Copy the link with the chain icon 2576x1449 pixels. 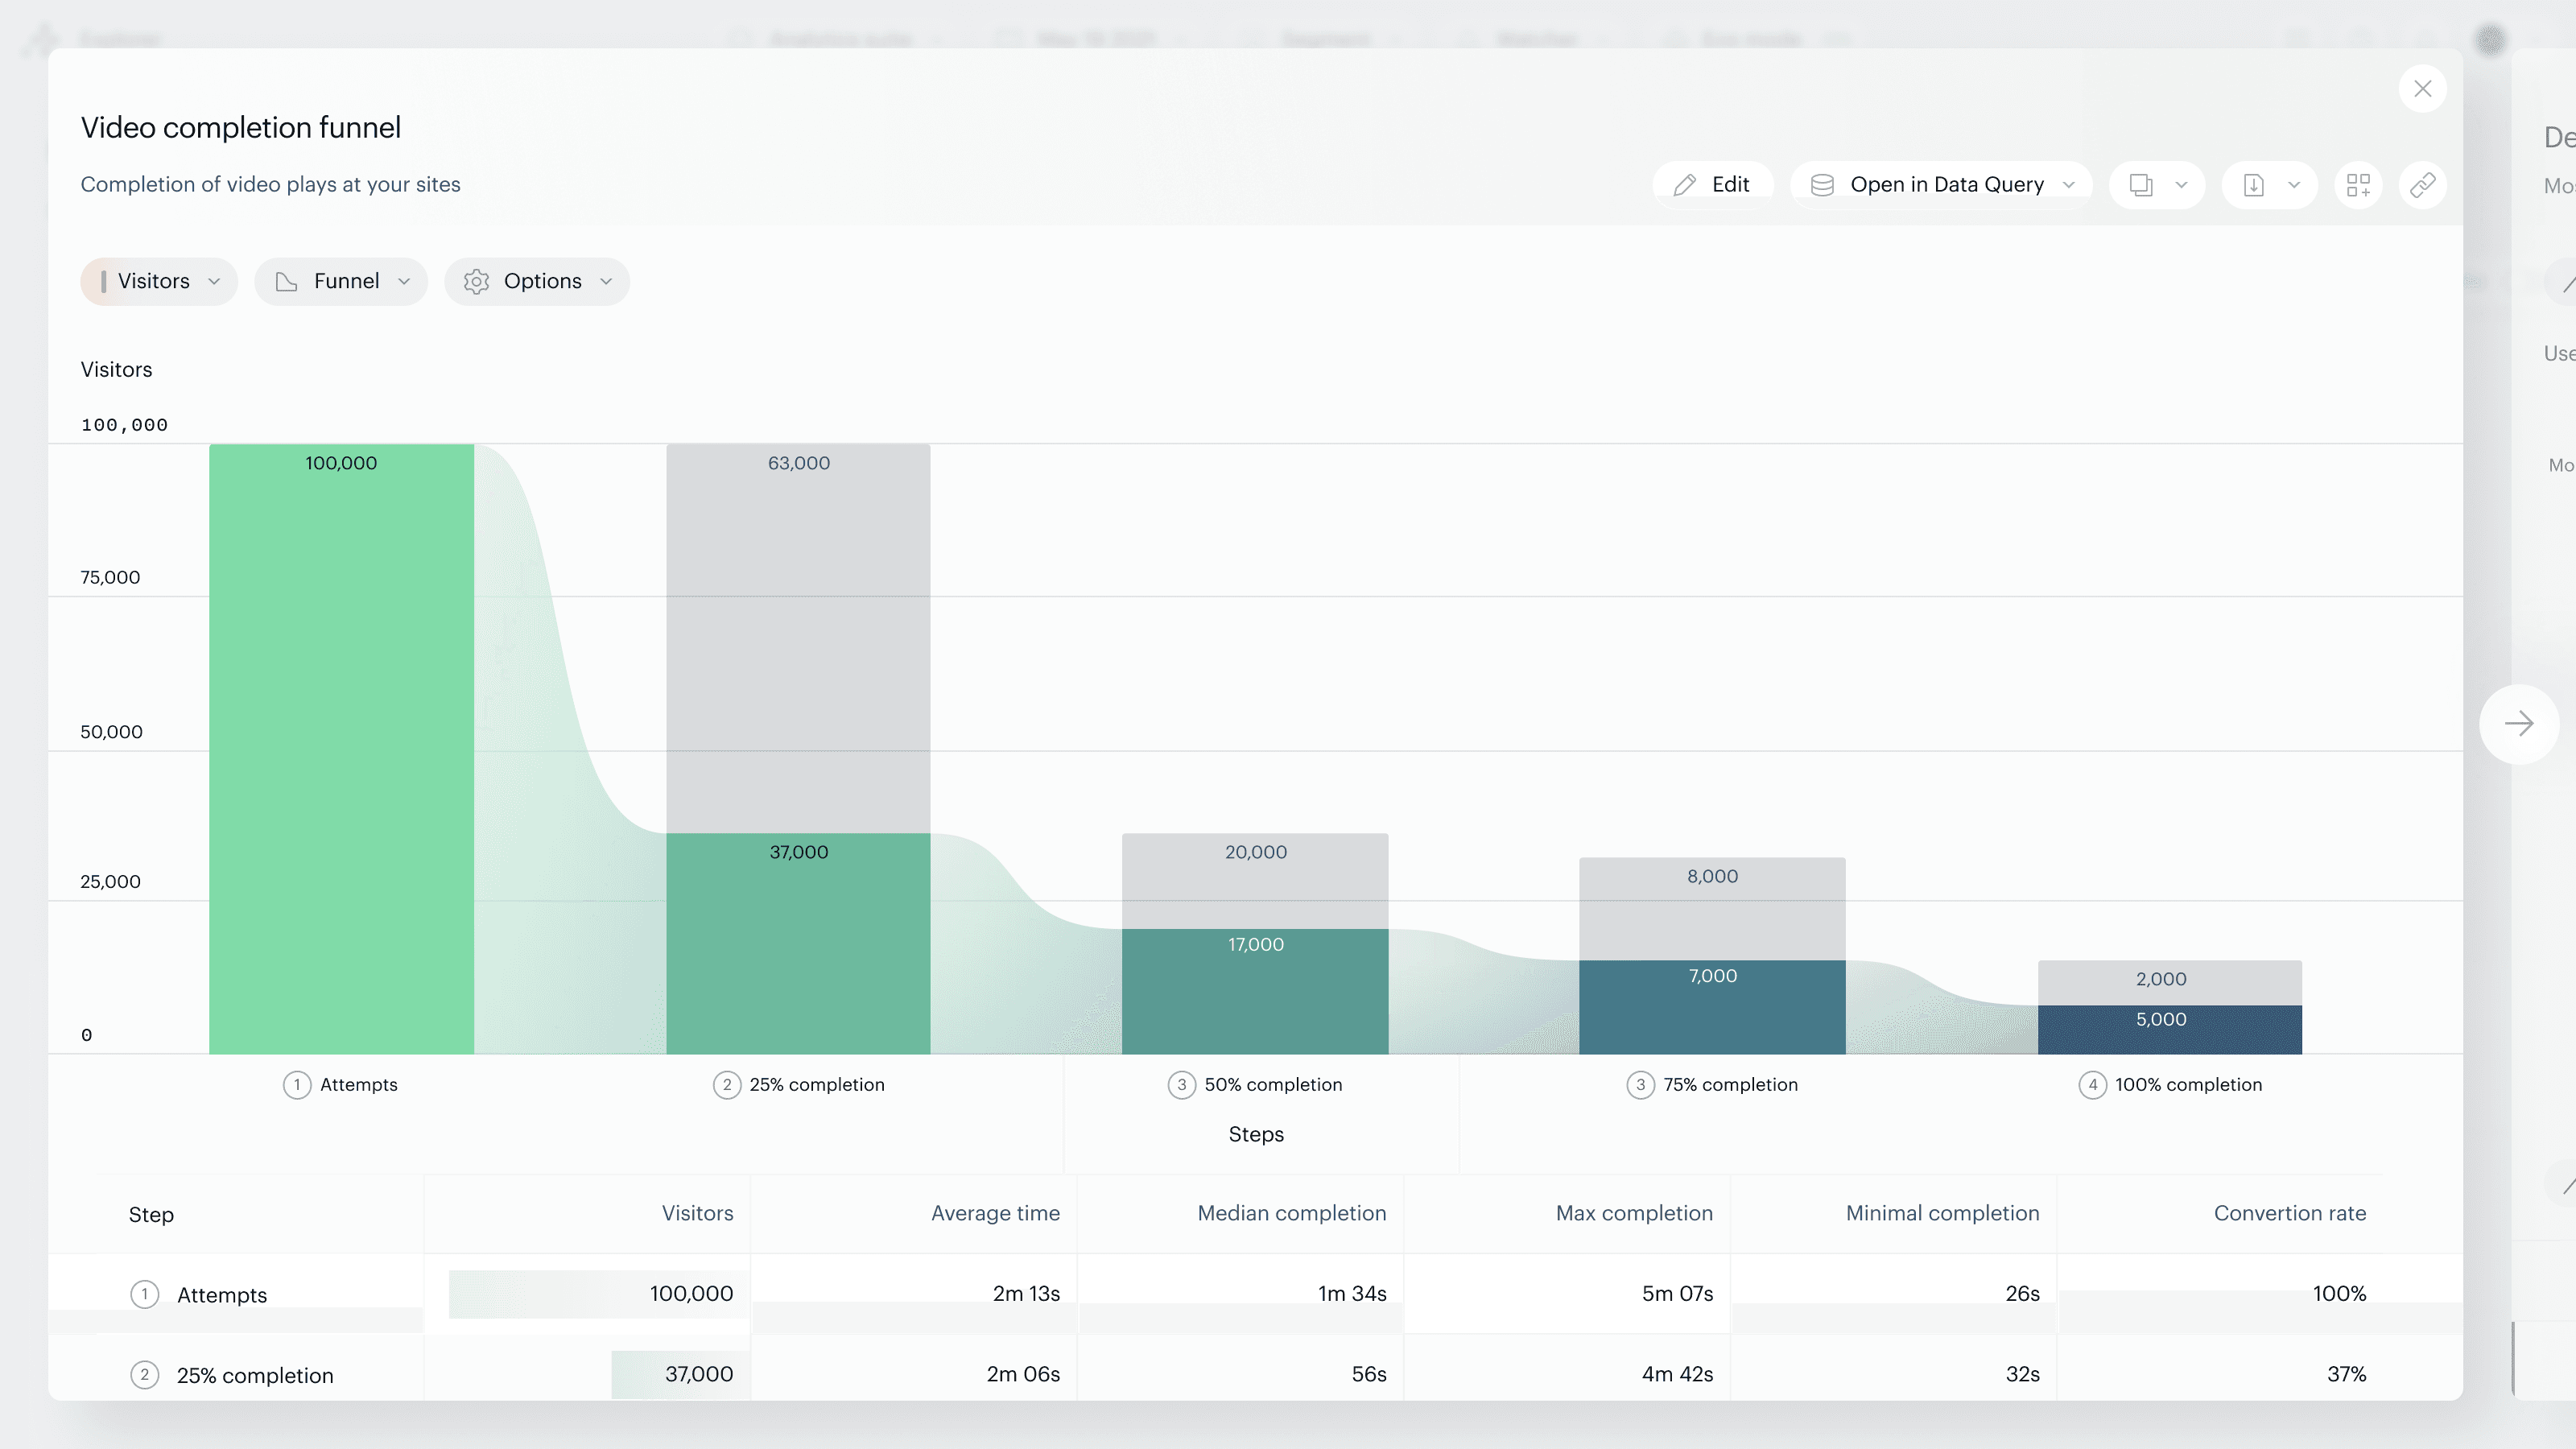pos(2422,185)
